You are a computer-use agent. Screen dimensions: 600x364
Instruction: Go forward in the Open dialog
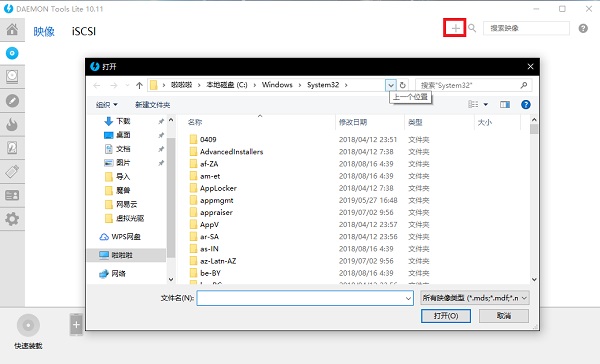113,85
